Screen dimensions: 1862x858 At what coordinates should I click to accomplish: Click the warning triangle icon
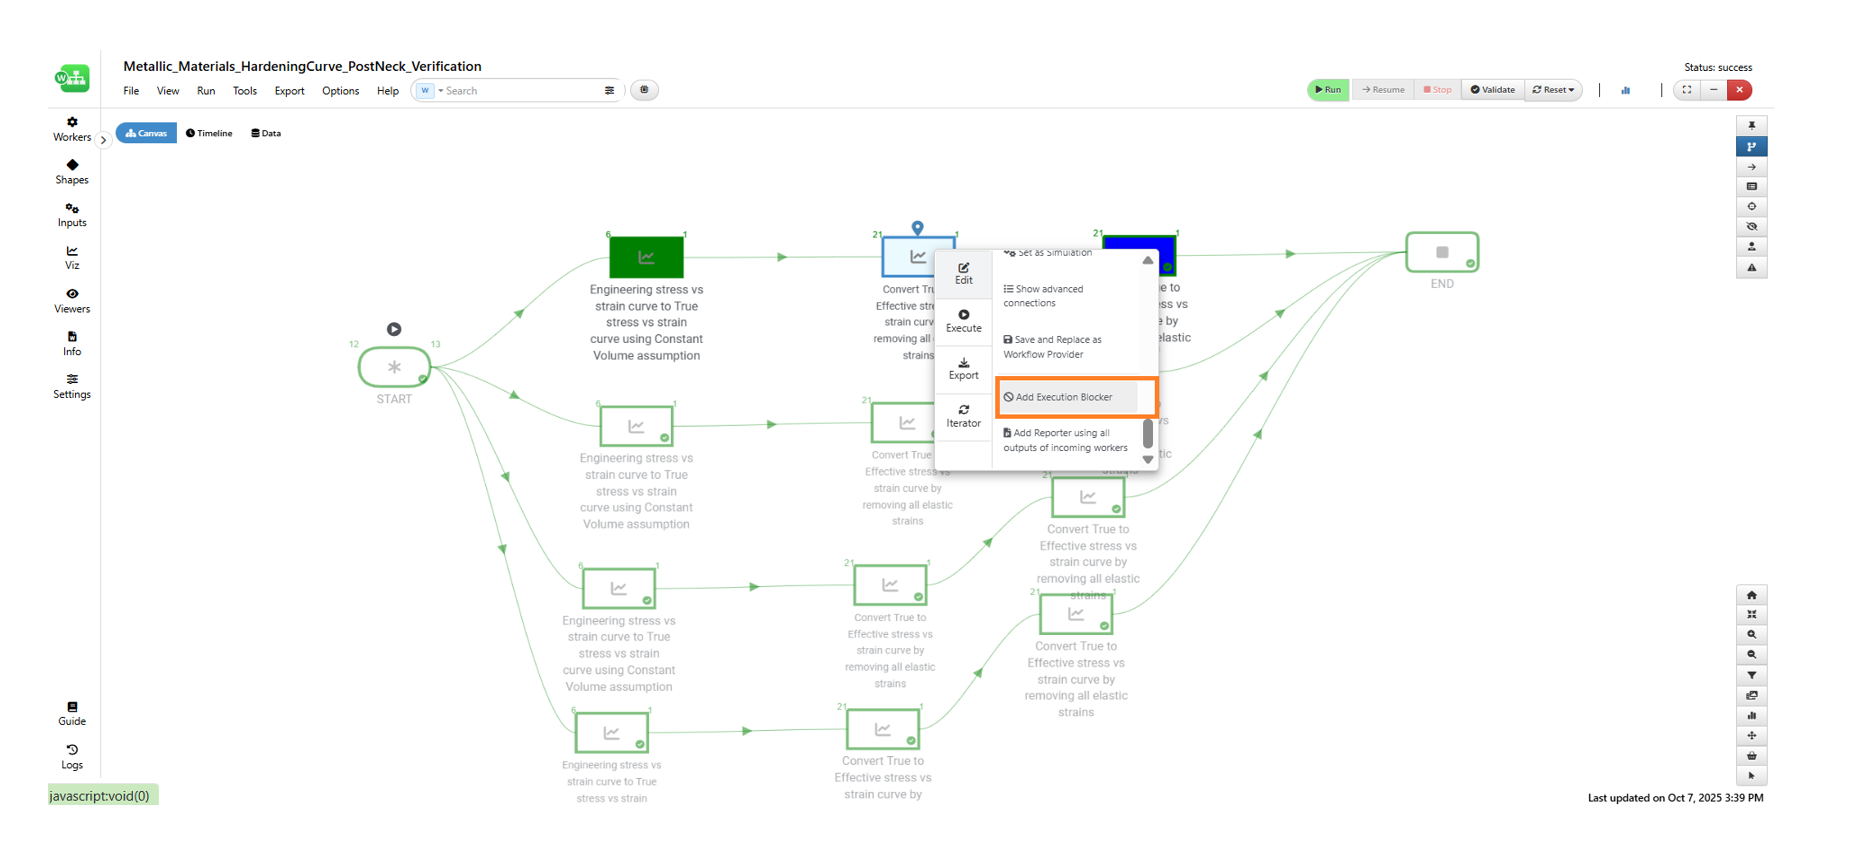[1751, 267]
